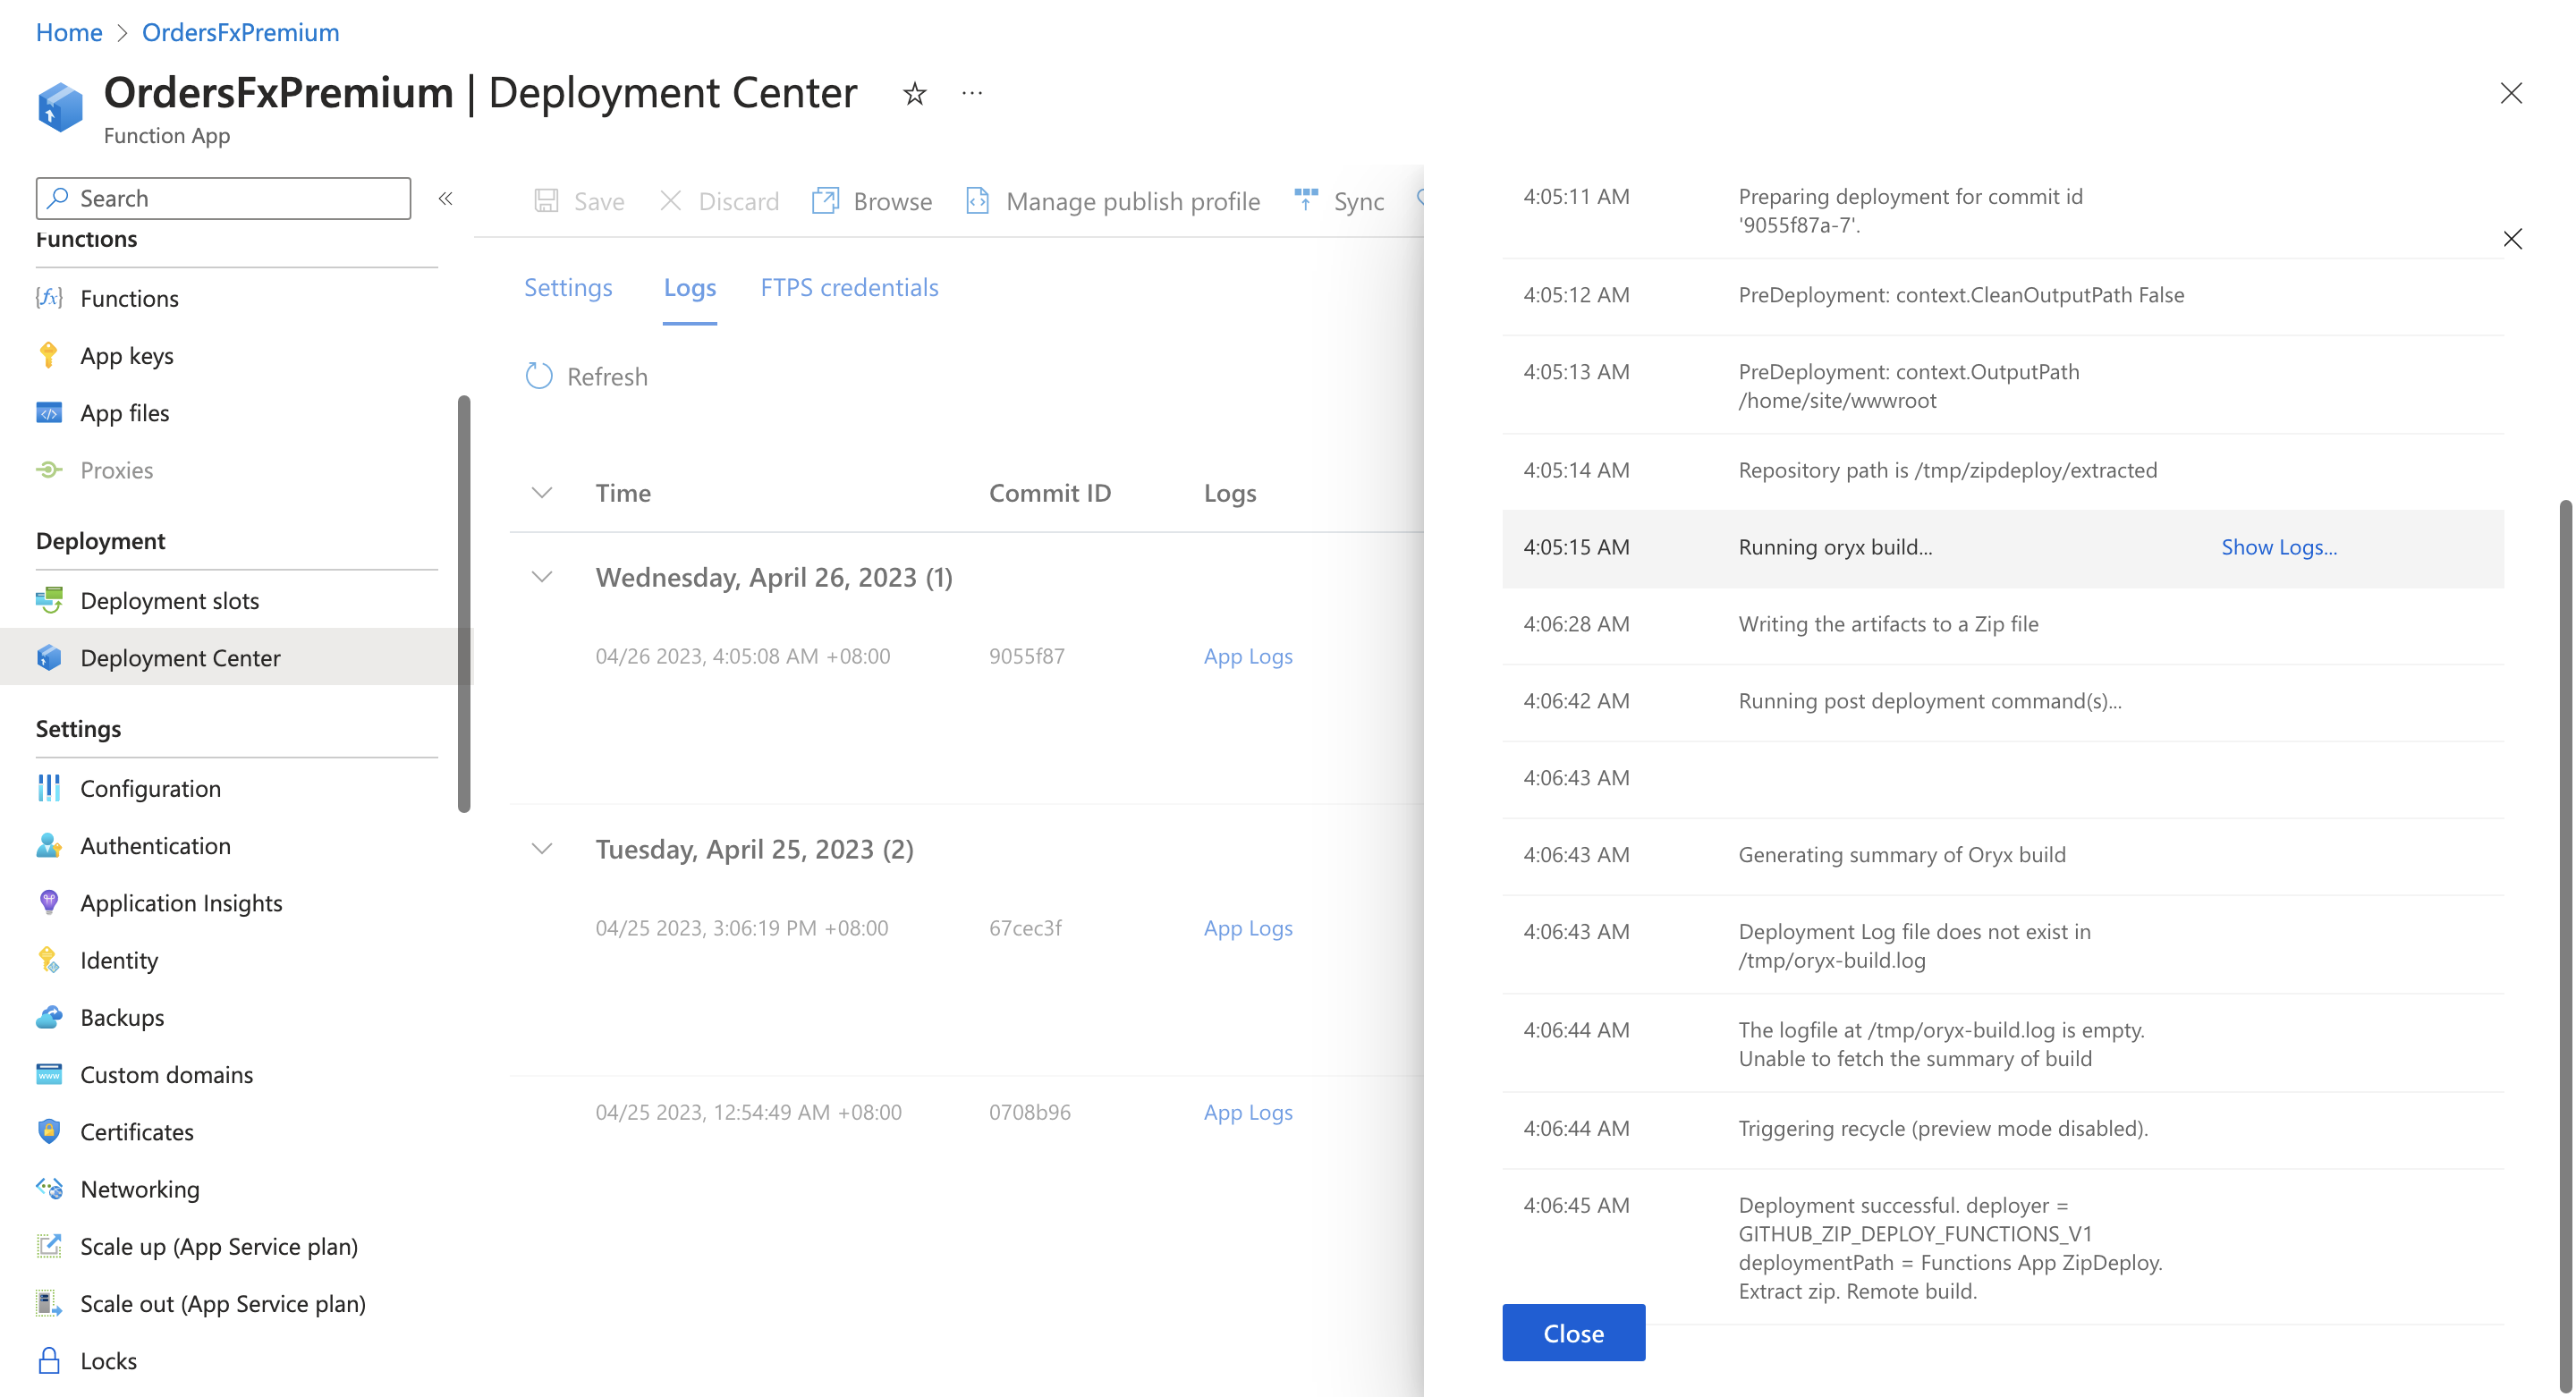Click the blue Close button
This screenshot has height=1397, width=2576.
click(x=1573, y=1332)
